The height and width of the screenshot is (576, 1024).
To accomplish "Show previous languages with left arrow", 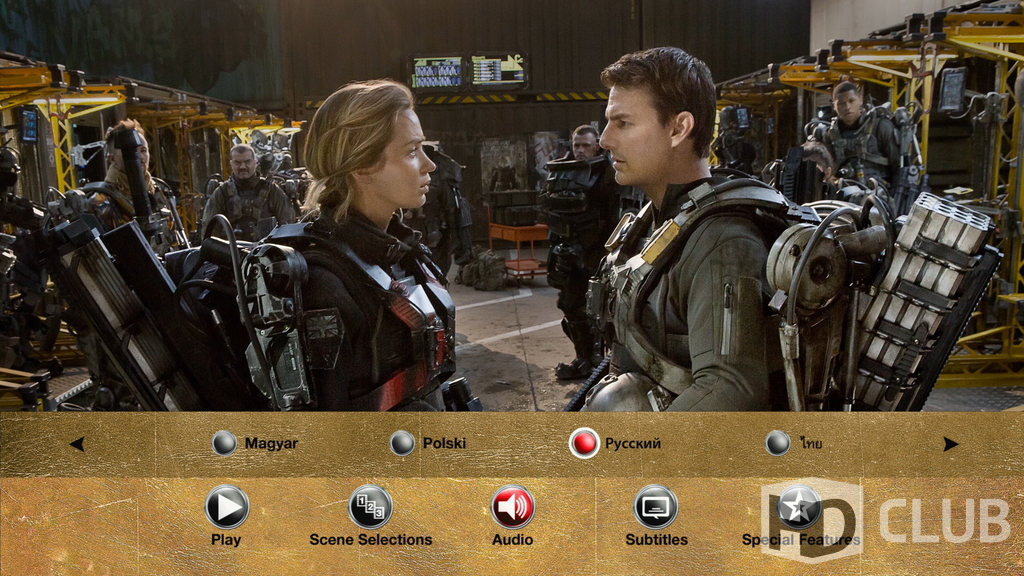I will click(x=77, y=444).
